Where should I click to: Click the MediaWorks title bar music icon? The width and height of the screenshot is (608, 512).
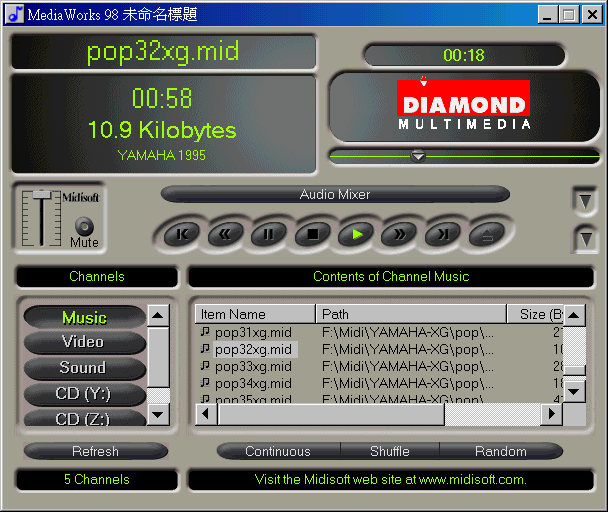pyautogui.click(x=16, y=15)
